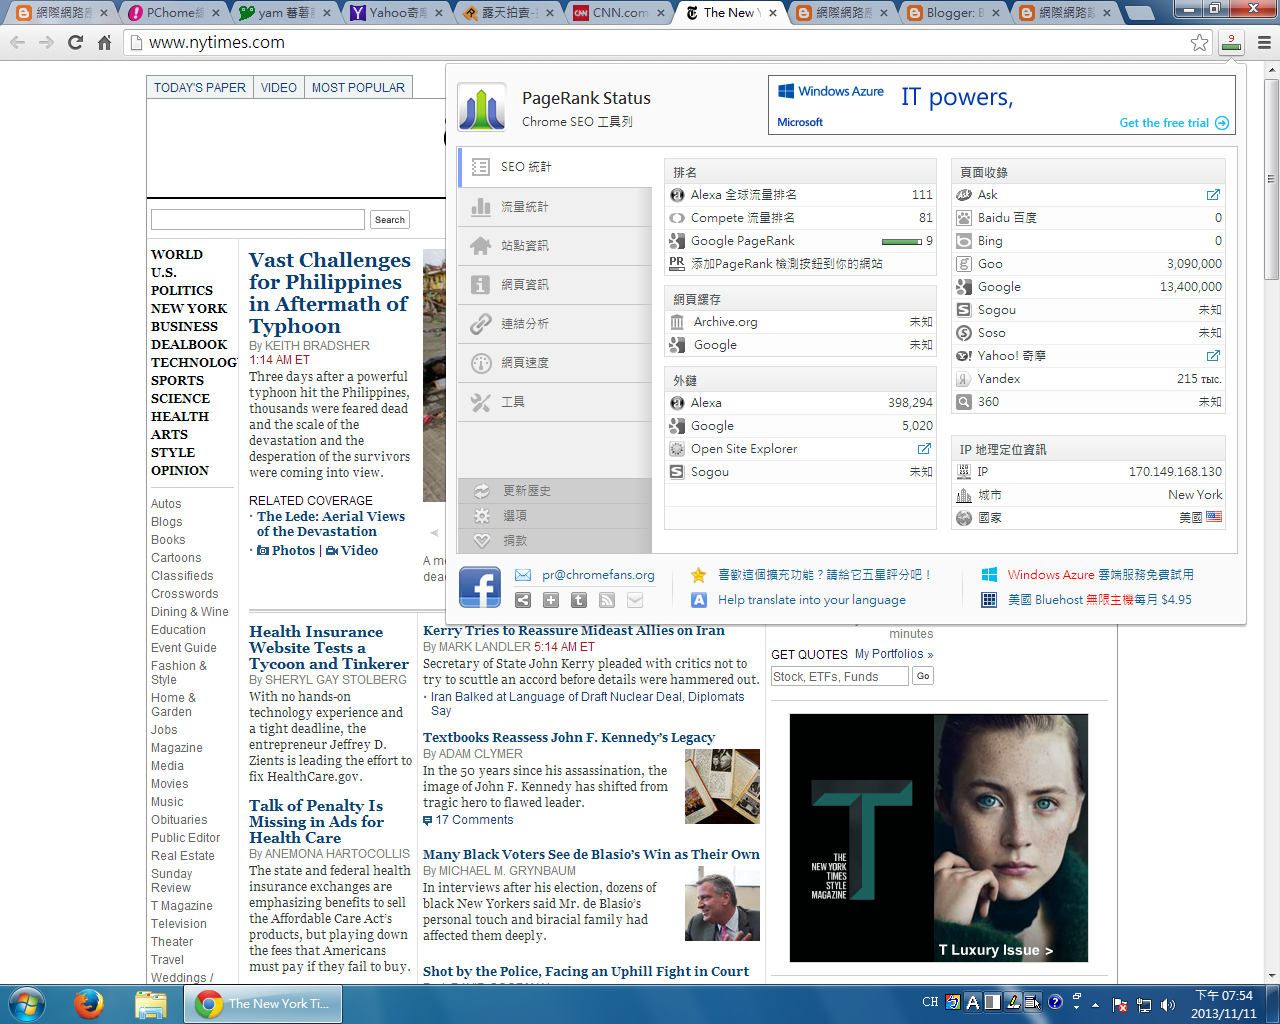Open 捐款 donate in the popup sidebar
Screen dimensions: 1280x1024
[555, 541]
